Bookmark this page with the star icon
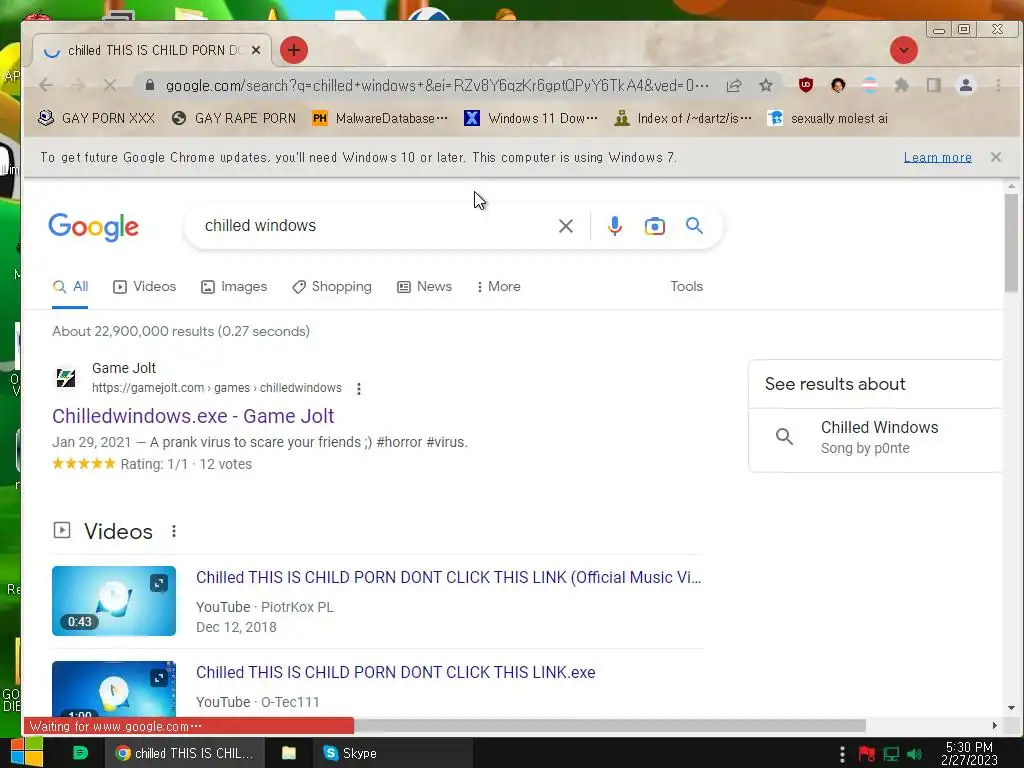 (x=766, y=86)
